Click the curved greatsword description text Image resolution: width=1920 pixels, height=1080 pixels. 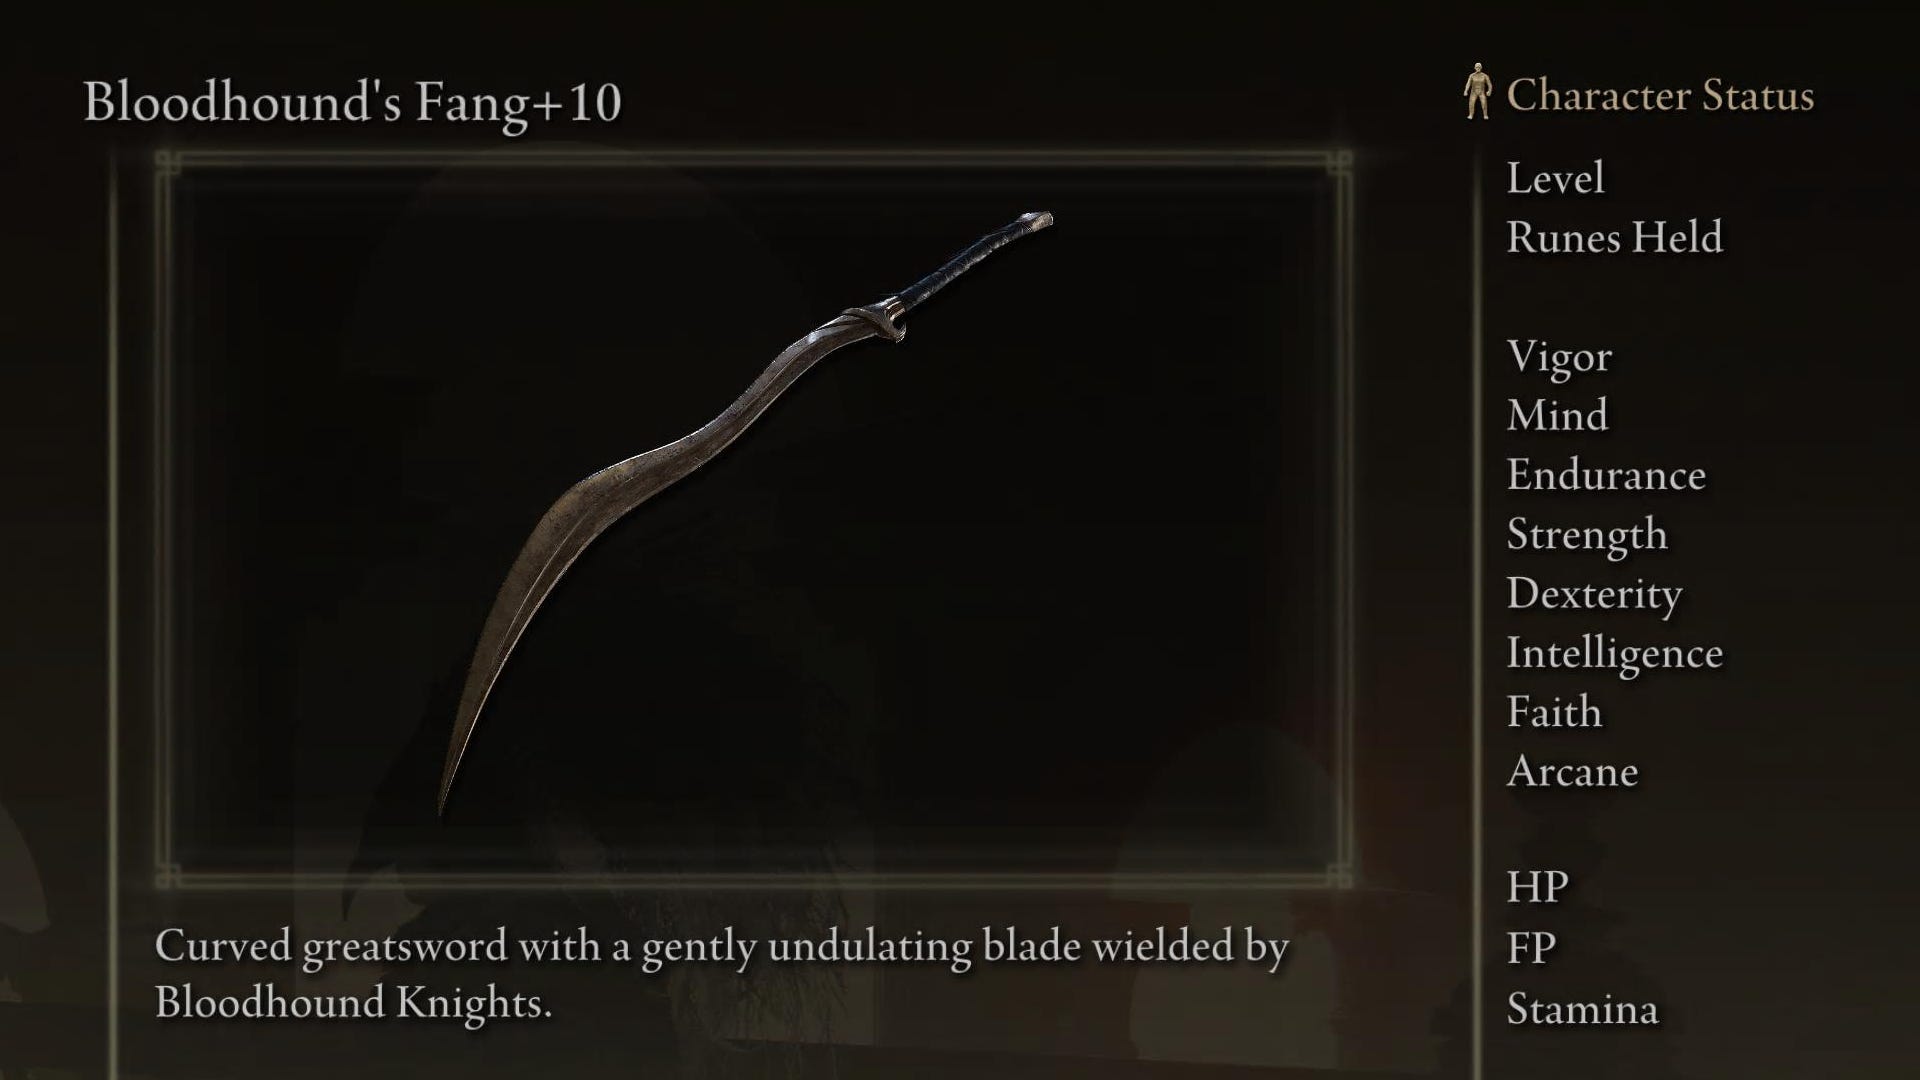(721, 947)
